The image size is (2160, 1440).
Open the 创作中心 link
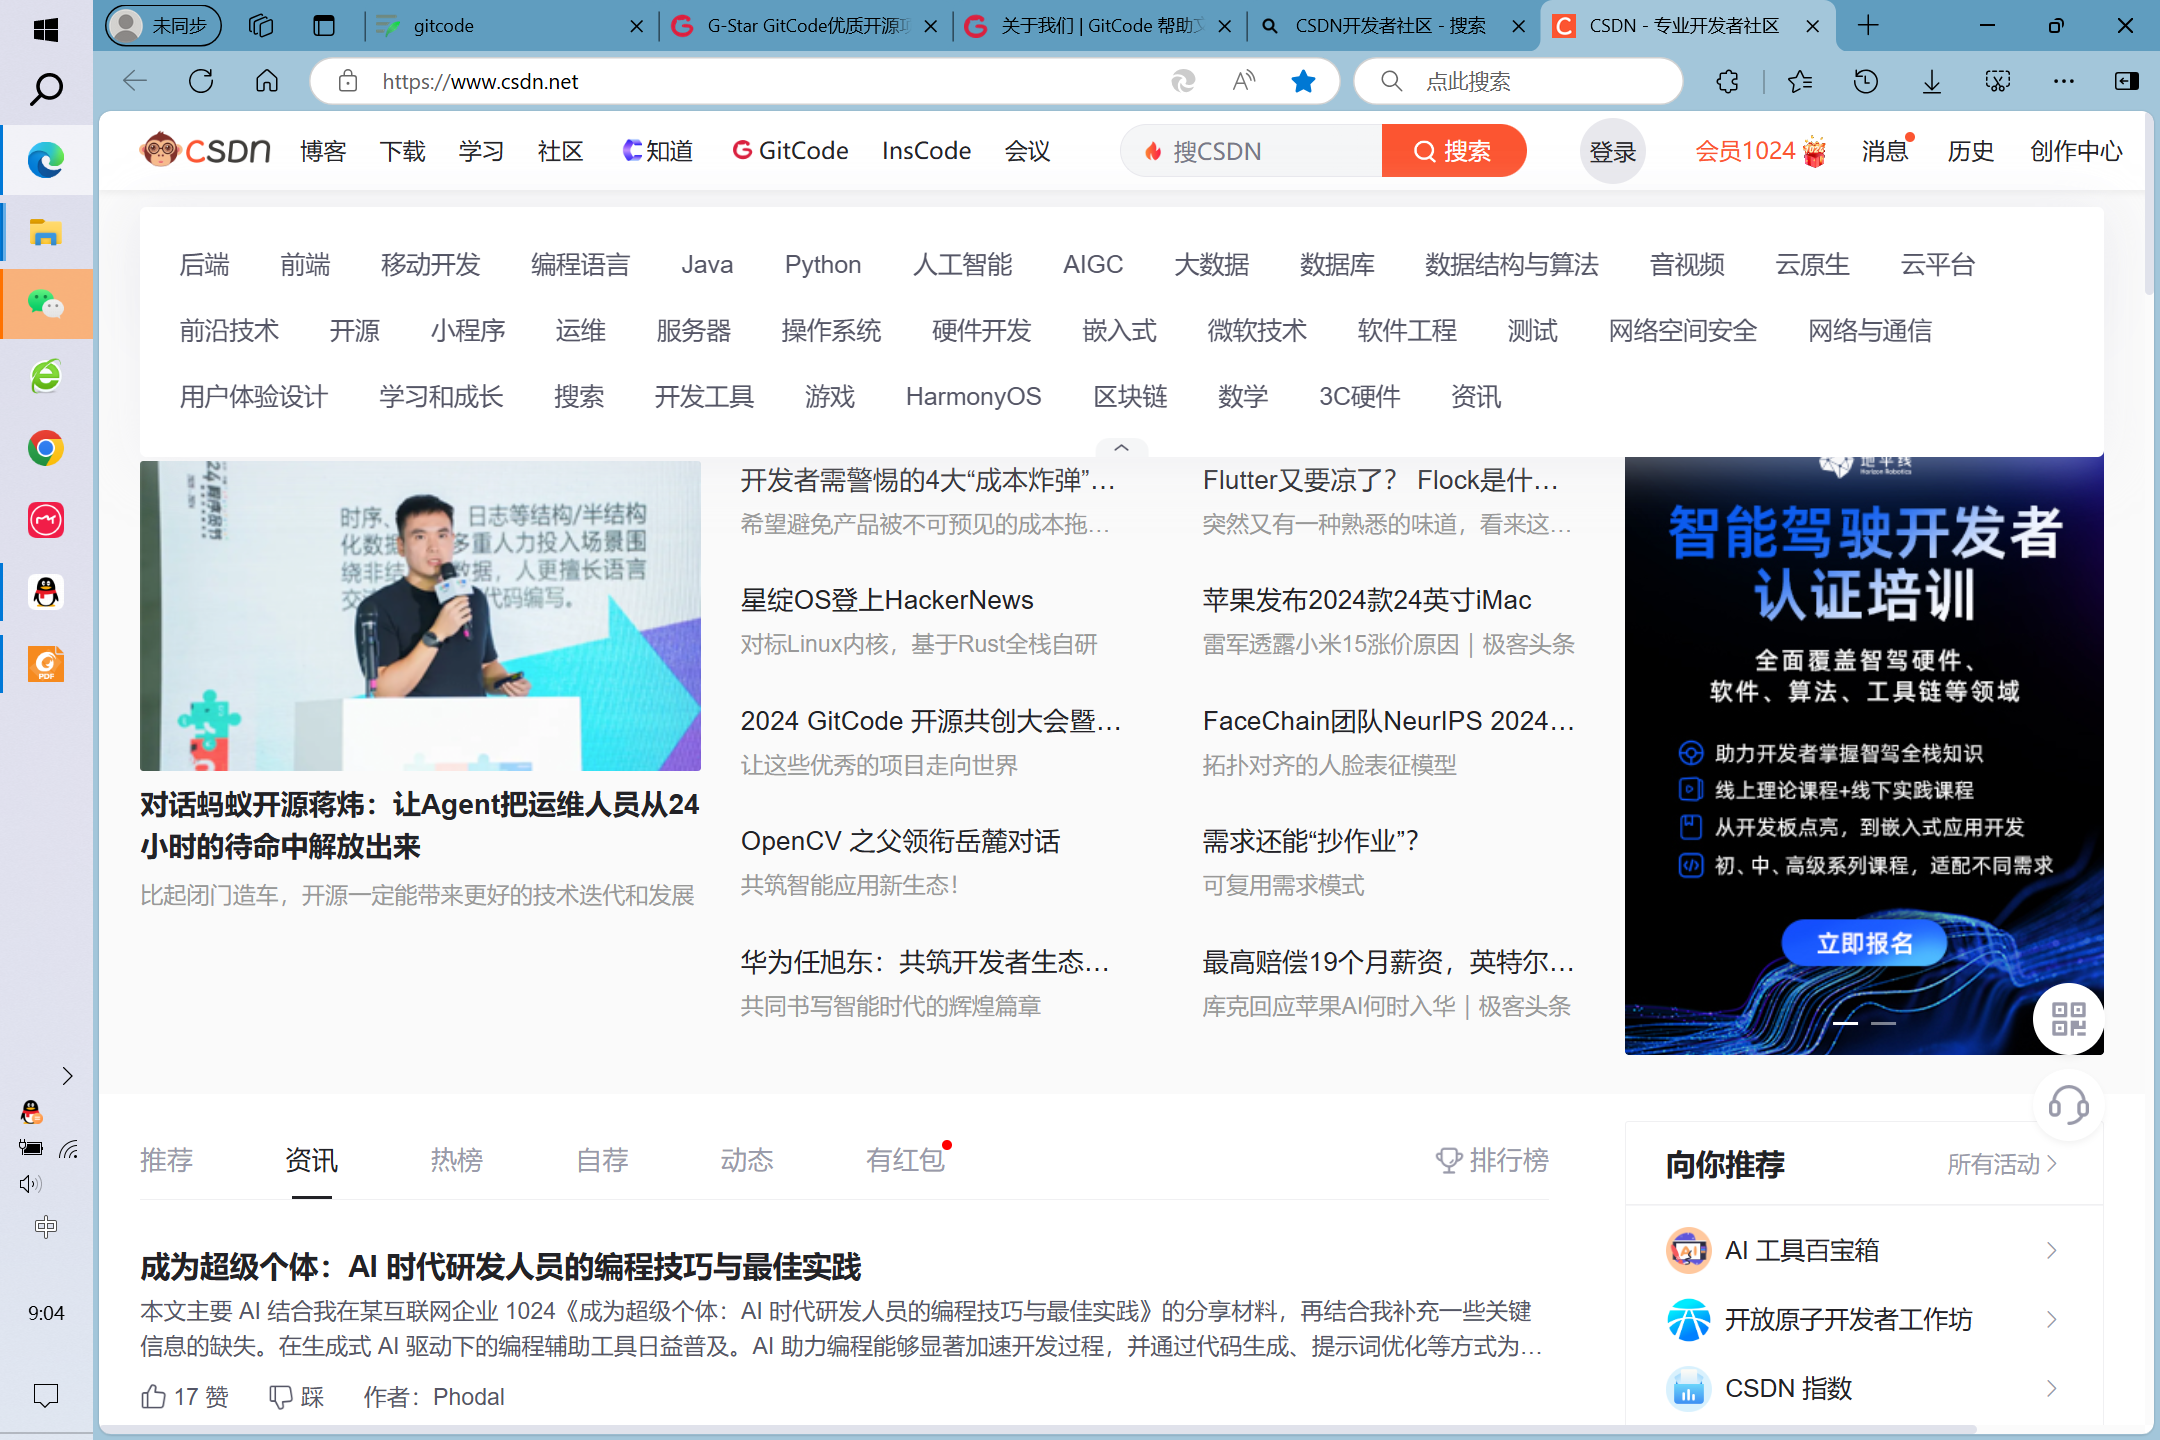[2076, 151]
